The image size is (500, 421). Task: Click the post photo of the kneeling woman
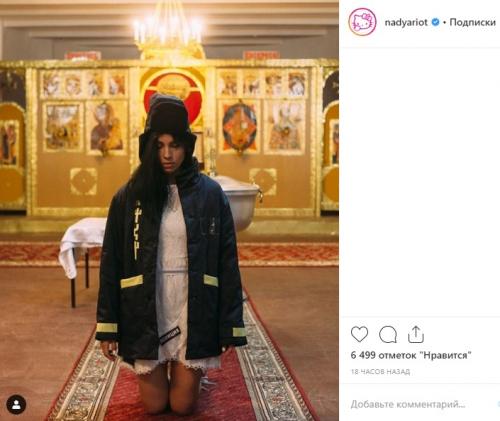point(169,210)
